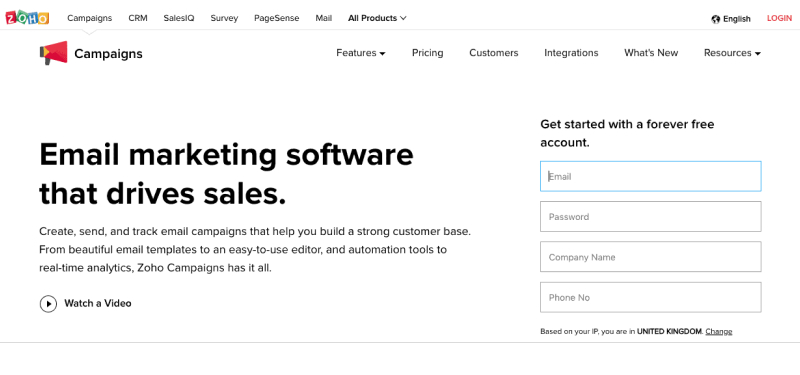The image size is (800, 375).
Task: Click the LOGIN link
Action: click(x=779, y=18)
